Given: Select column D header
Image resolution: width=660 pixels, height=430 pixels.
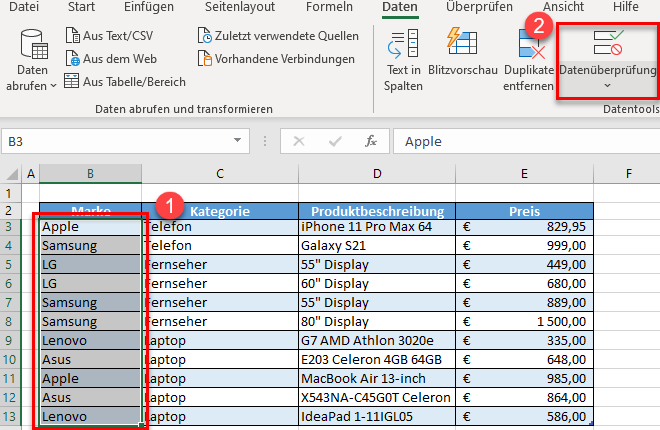Looking at the screenshot, I should (x=377, y=174).
